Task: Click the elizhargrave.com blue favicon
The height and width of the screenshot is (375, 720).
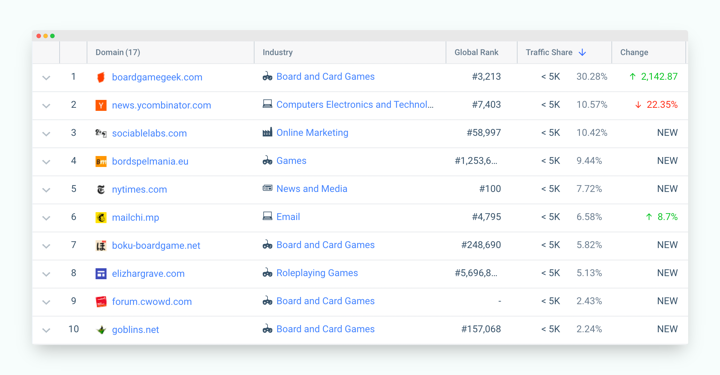Action: (x=101, y=273)
